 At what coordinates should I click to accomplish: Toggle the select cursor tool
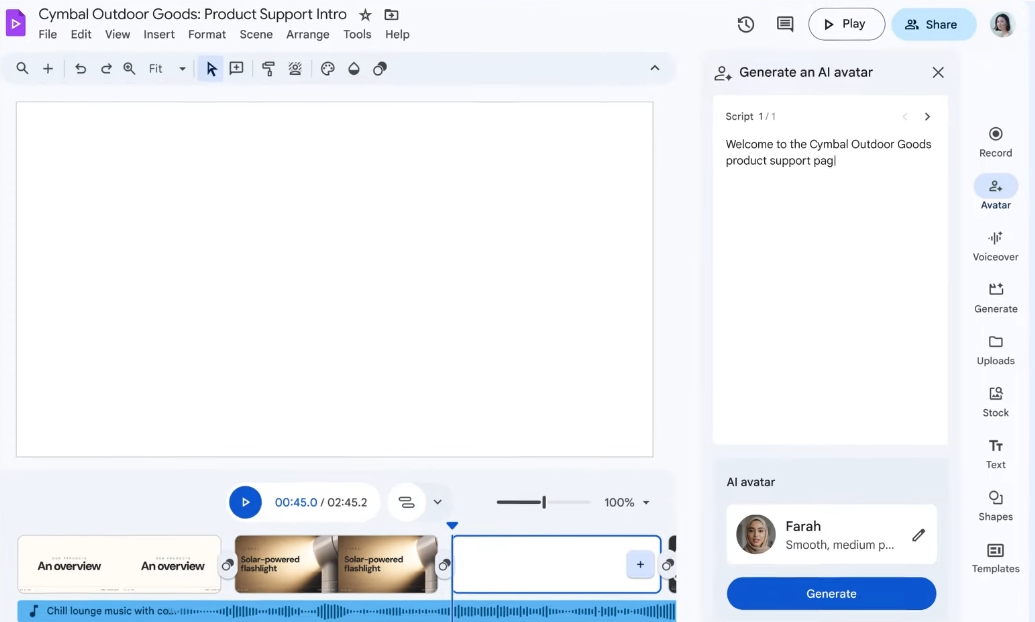(211, 69)
